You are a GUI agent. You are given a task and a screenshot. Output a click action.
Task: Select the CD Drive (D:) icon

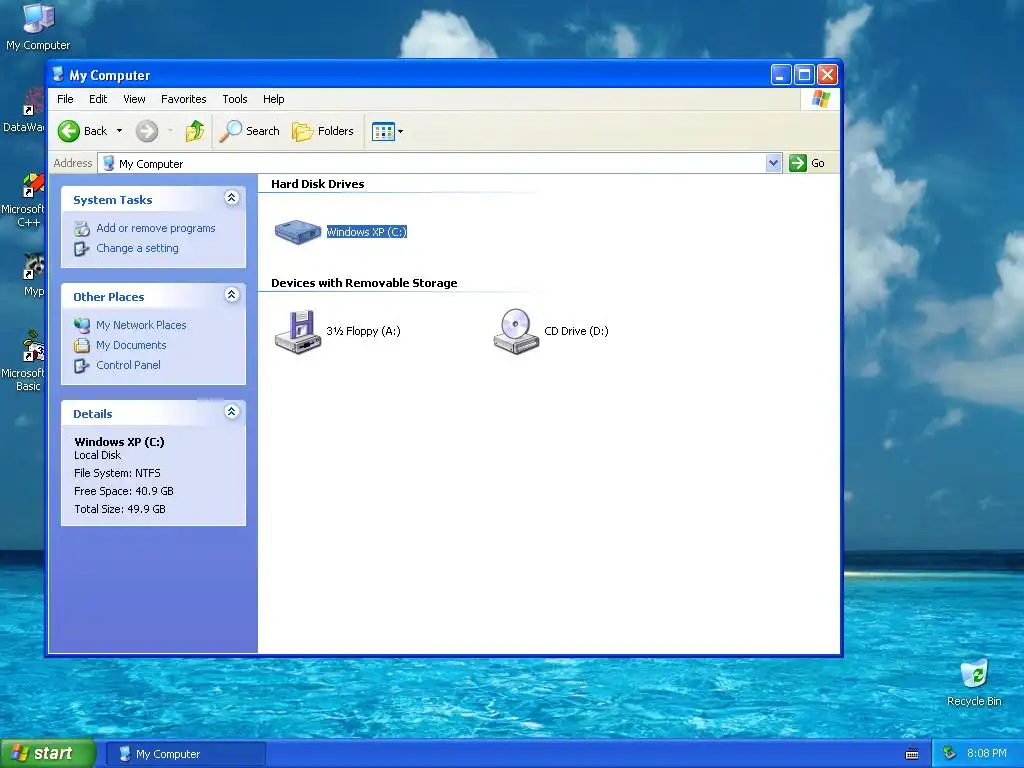coord(516,331)
